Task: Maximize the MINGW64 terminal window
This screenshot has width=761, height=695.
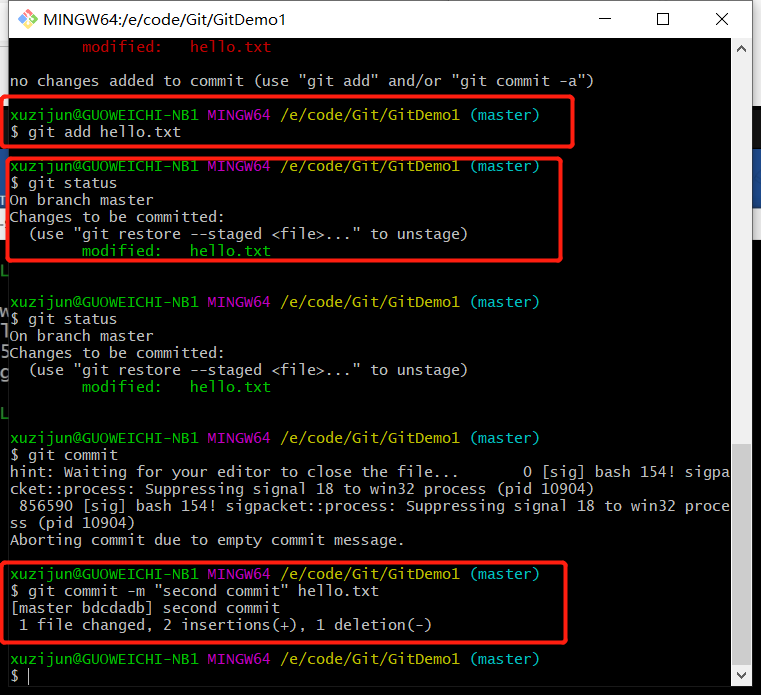Action: 663,19
